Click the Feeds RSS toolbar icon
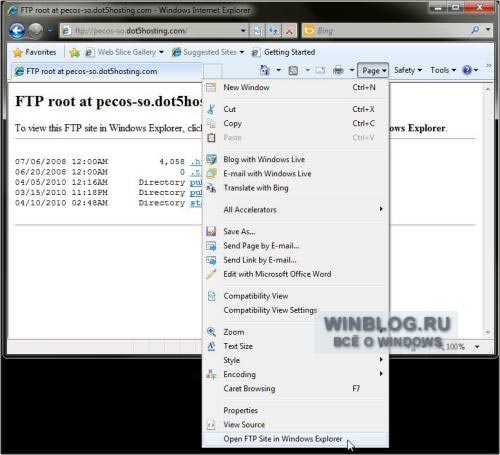The height and width of the screenshot is (455, 500). click(x=293, y=70)
